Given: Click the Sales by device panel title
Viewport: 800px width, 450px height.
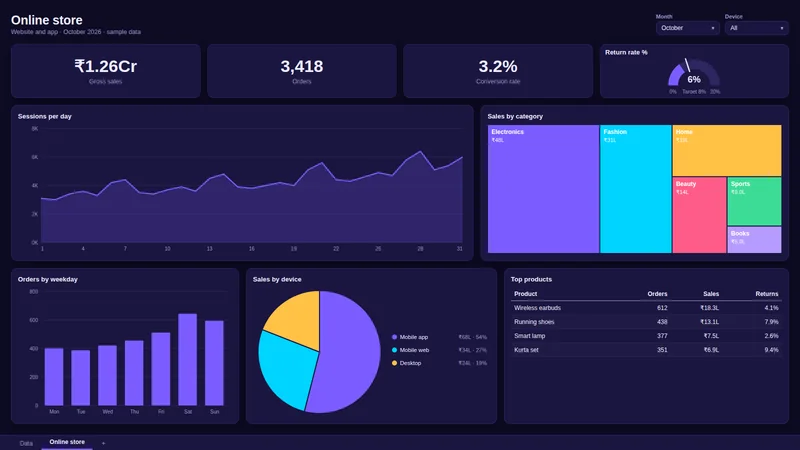Looking at the screenshot, I should 277,280.
